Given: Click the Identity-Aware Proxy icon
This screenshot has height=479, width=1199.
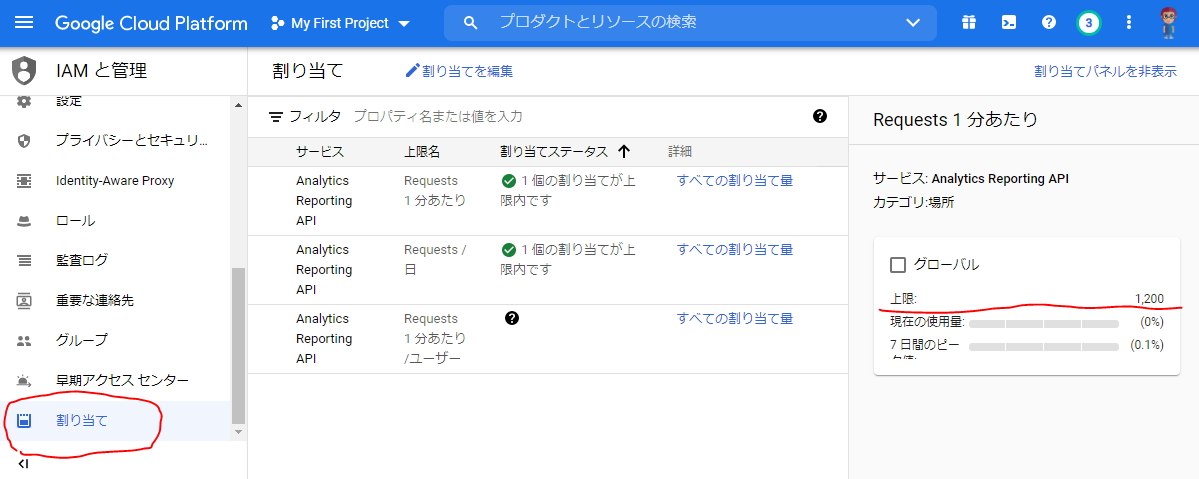Looking at the screenshot, I should click(24, 181).
